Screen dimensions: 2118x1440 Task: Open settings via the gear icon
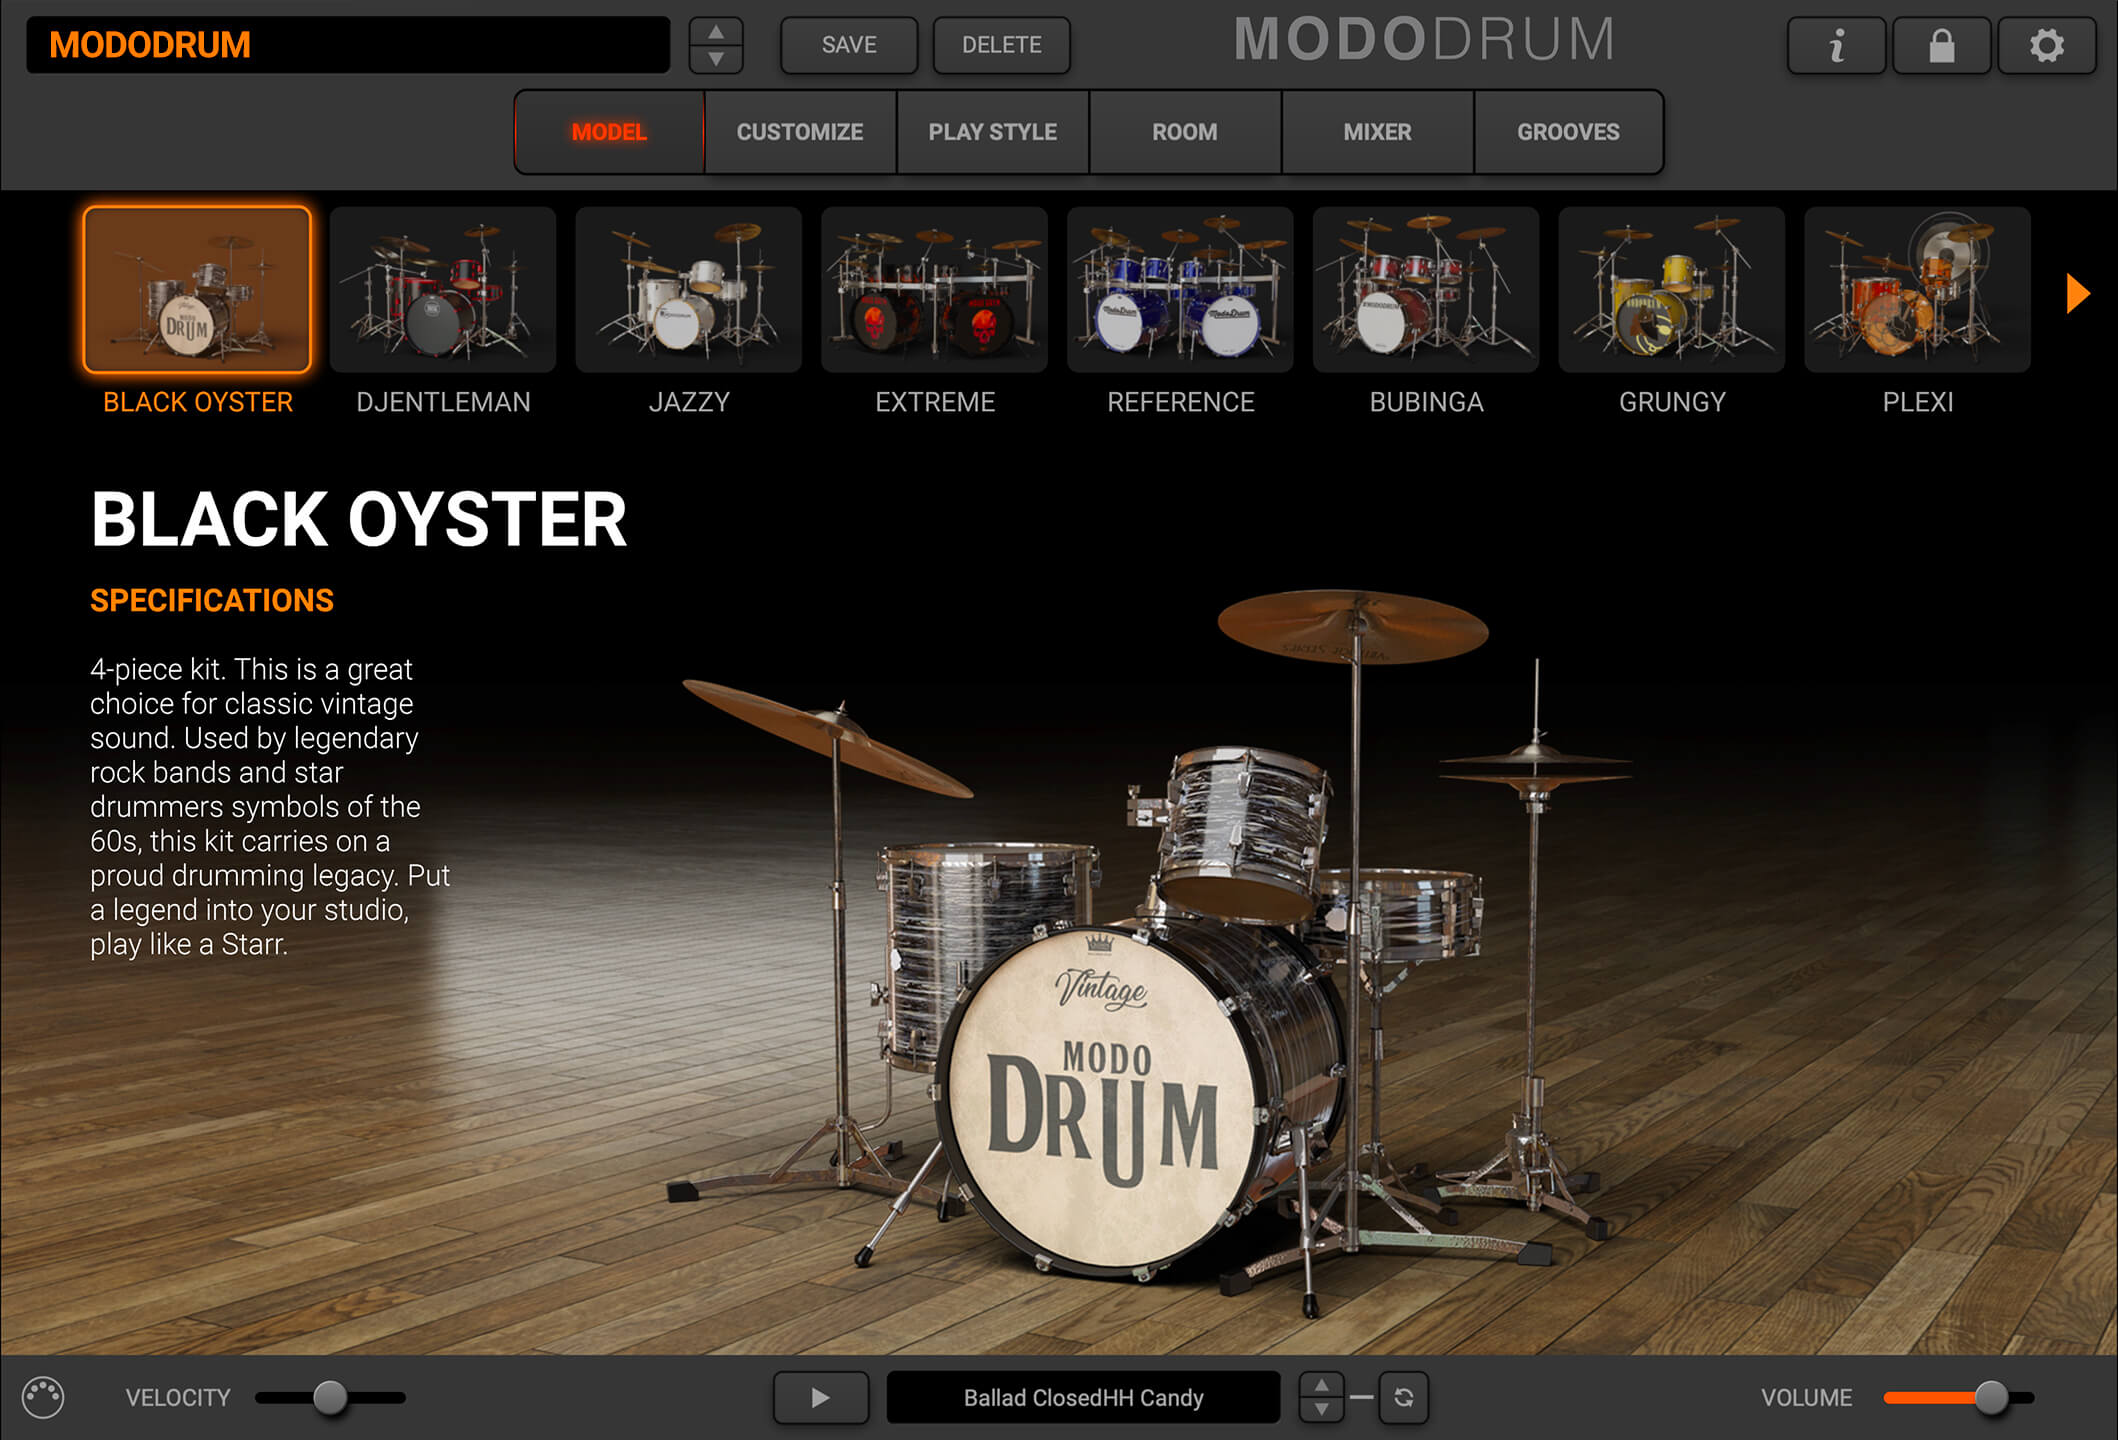2046,45
